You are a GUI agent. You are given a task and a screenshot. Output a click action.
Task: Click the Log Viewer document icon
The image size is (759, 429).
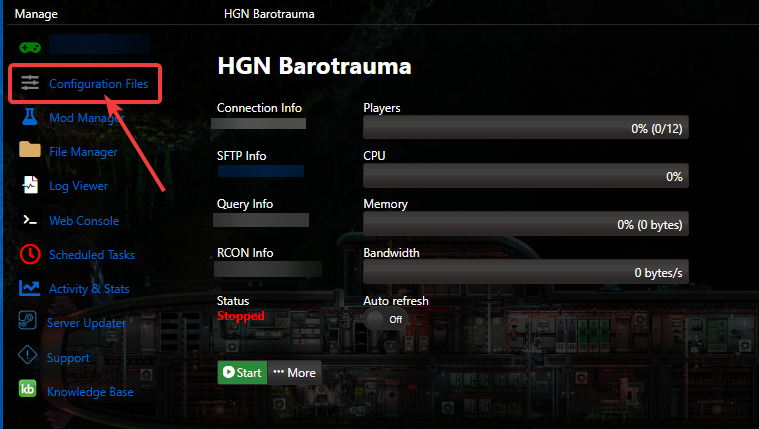click(x=30, y=185)
